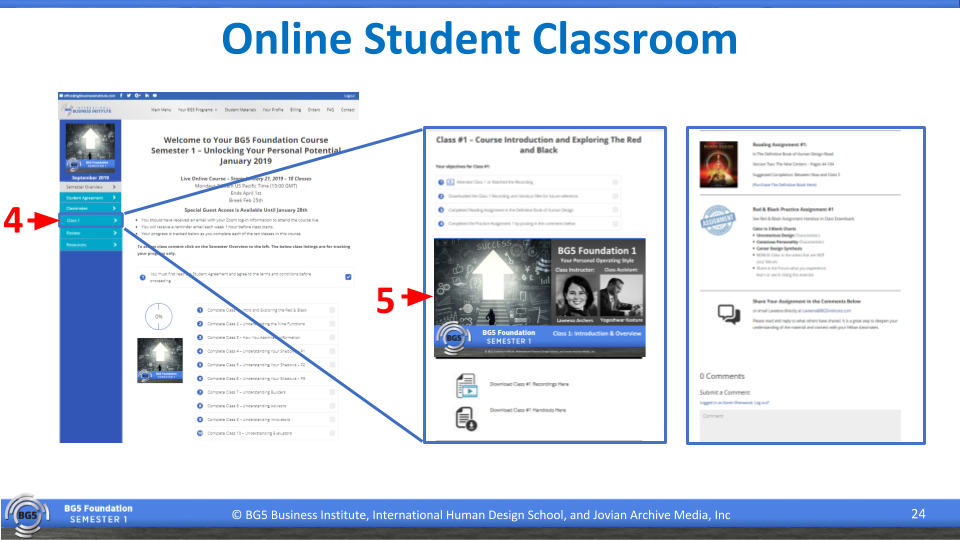
Task: Click the chat bubbles comments icon
Action: pos(729,315)
